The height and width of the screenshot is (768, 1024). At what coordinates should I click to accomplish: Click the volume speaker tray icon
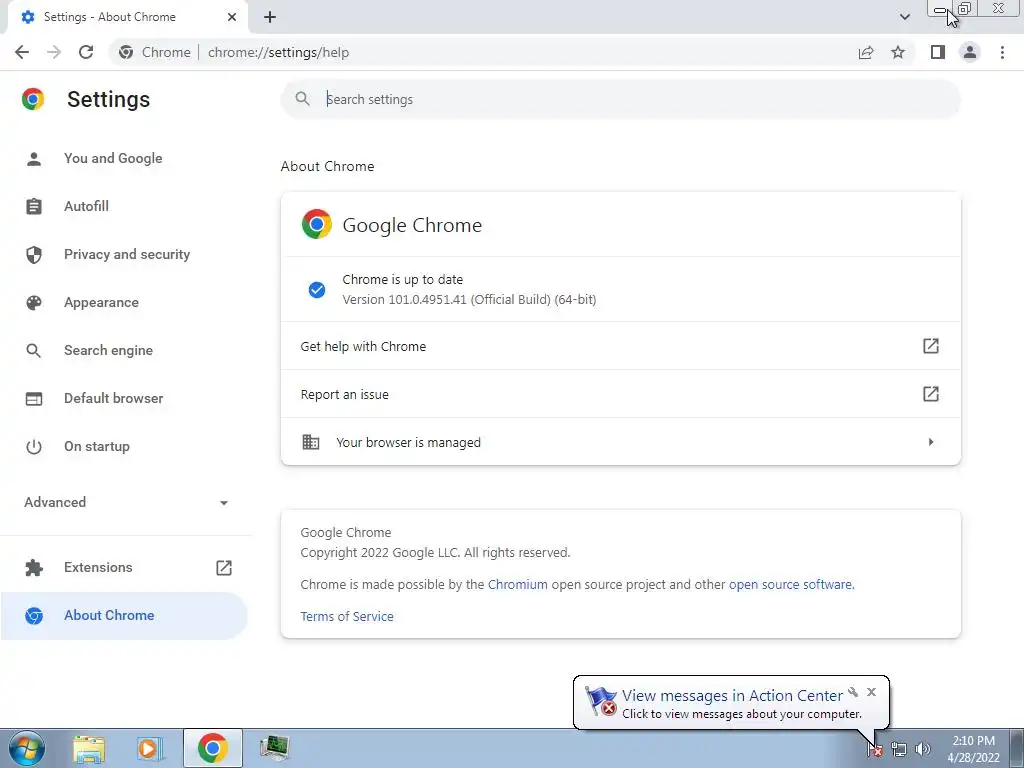pyautogui.click(x=923, y=750)
